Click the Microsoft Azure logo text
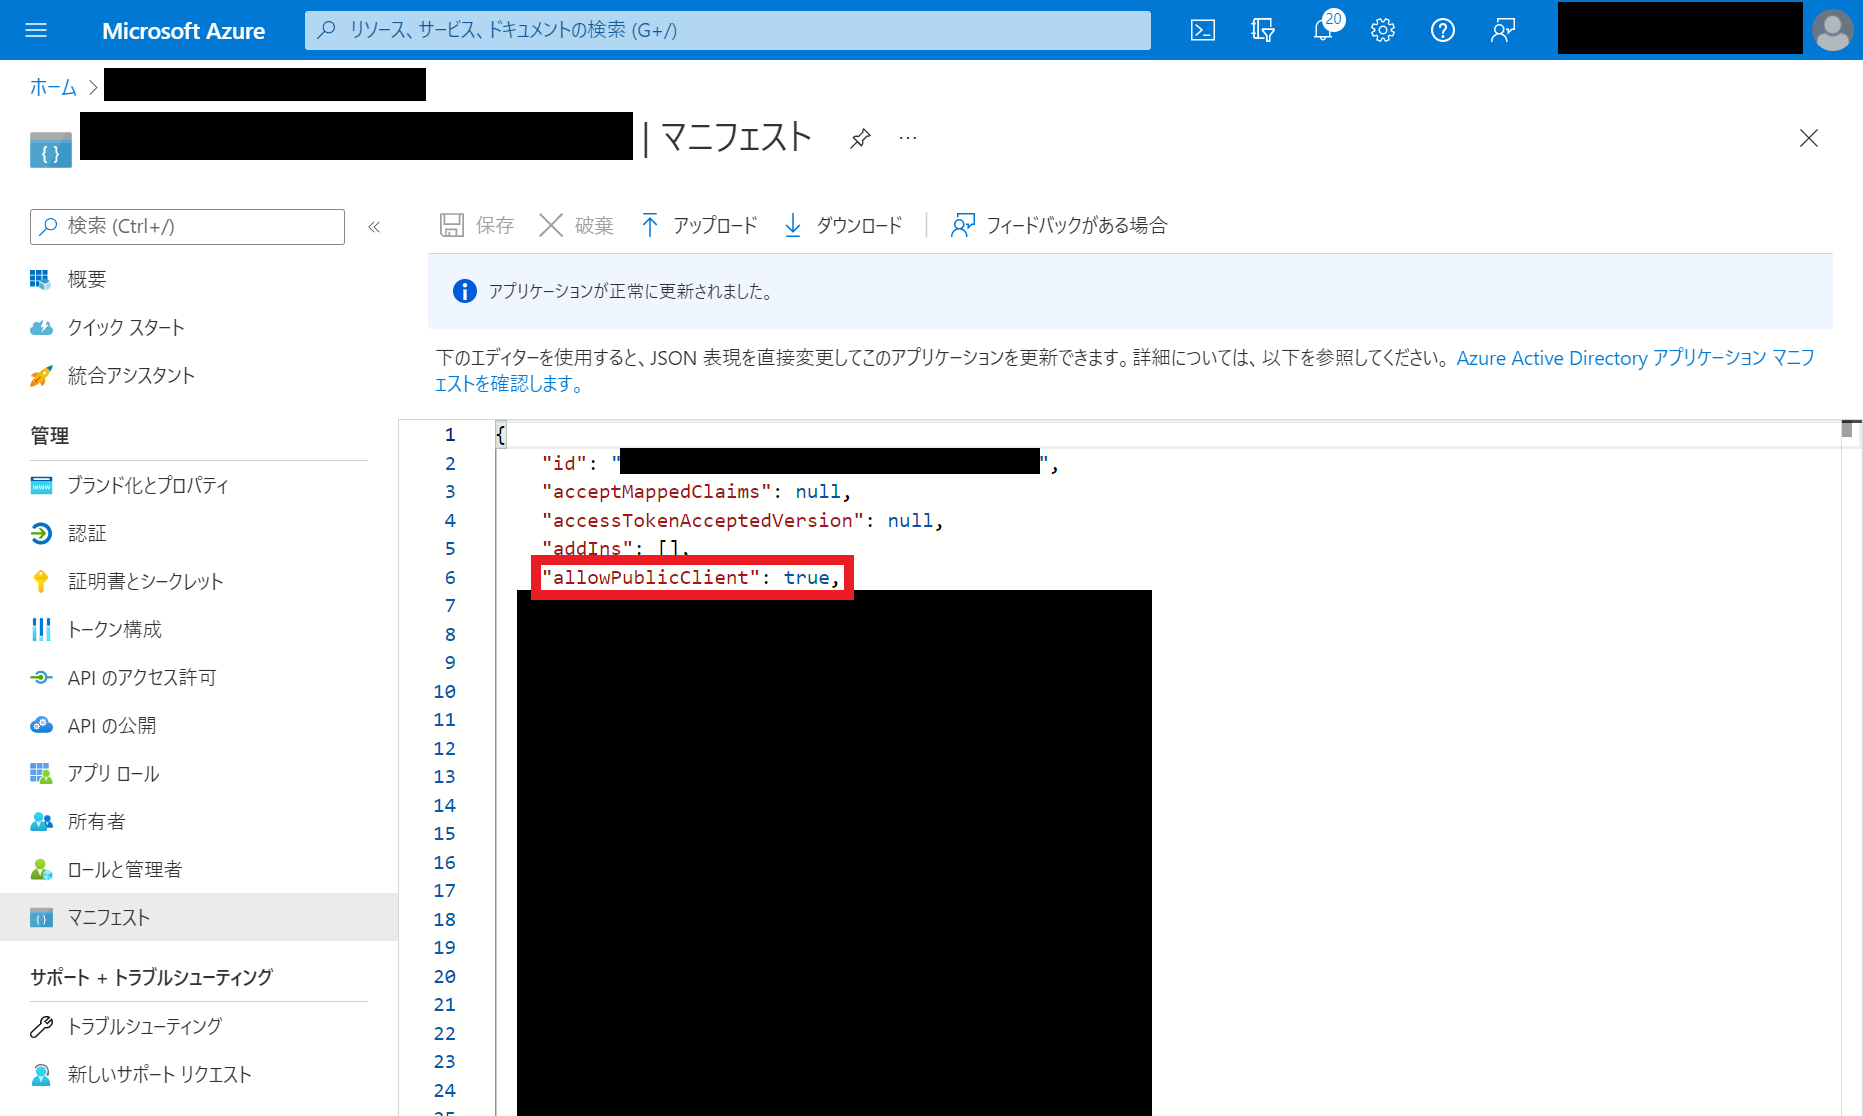This screenshot has height=1116, width=1863. pos(183,31)
